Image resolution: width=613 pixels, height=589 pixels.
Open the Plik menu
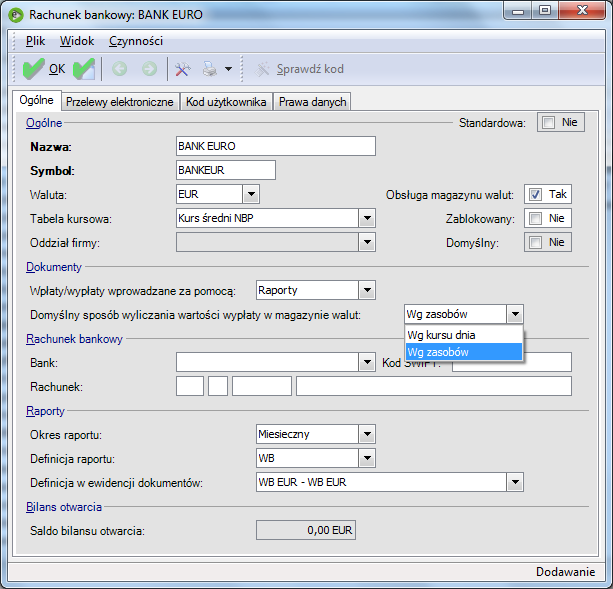(x=36, y=41)
